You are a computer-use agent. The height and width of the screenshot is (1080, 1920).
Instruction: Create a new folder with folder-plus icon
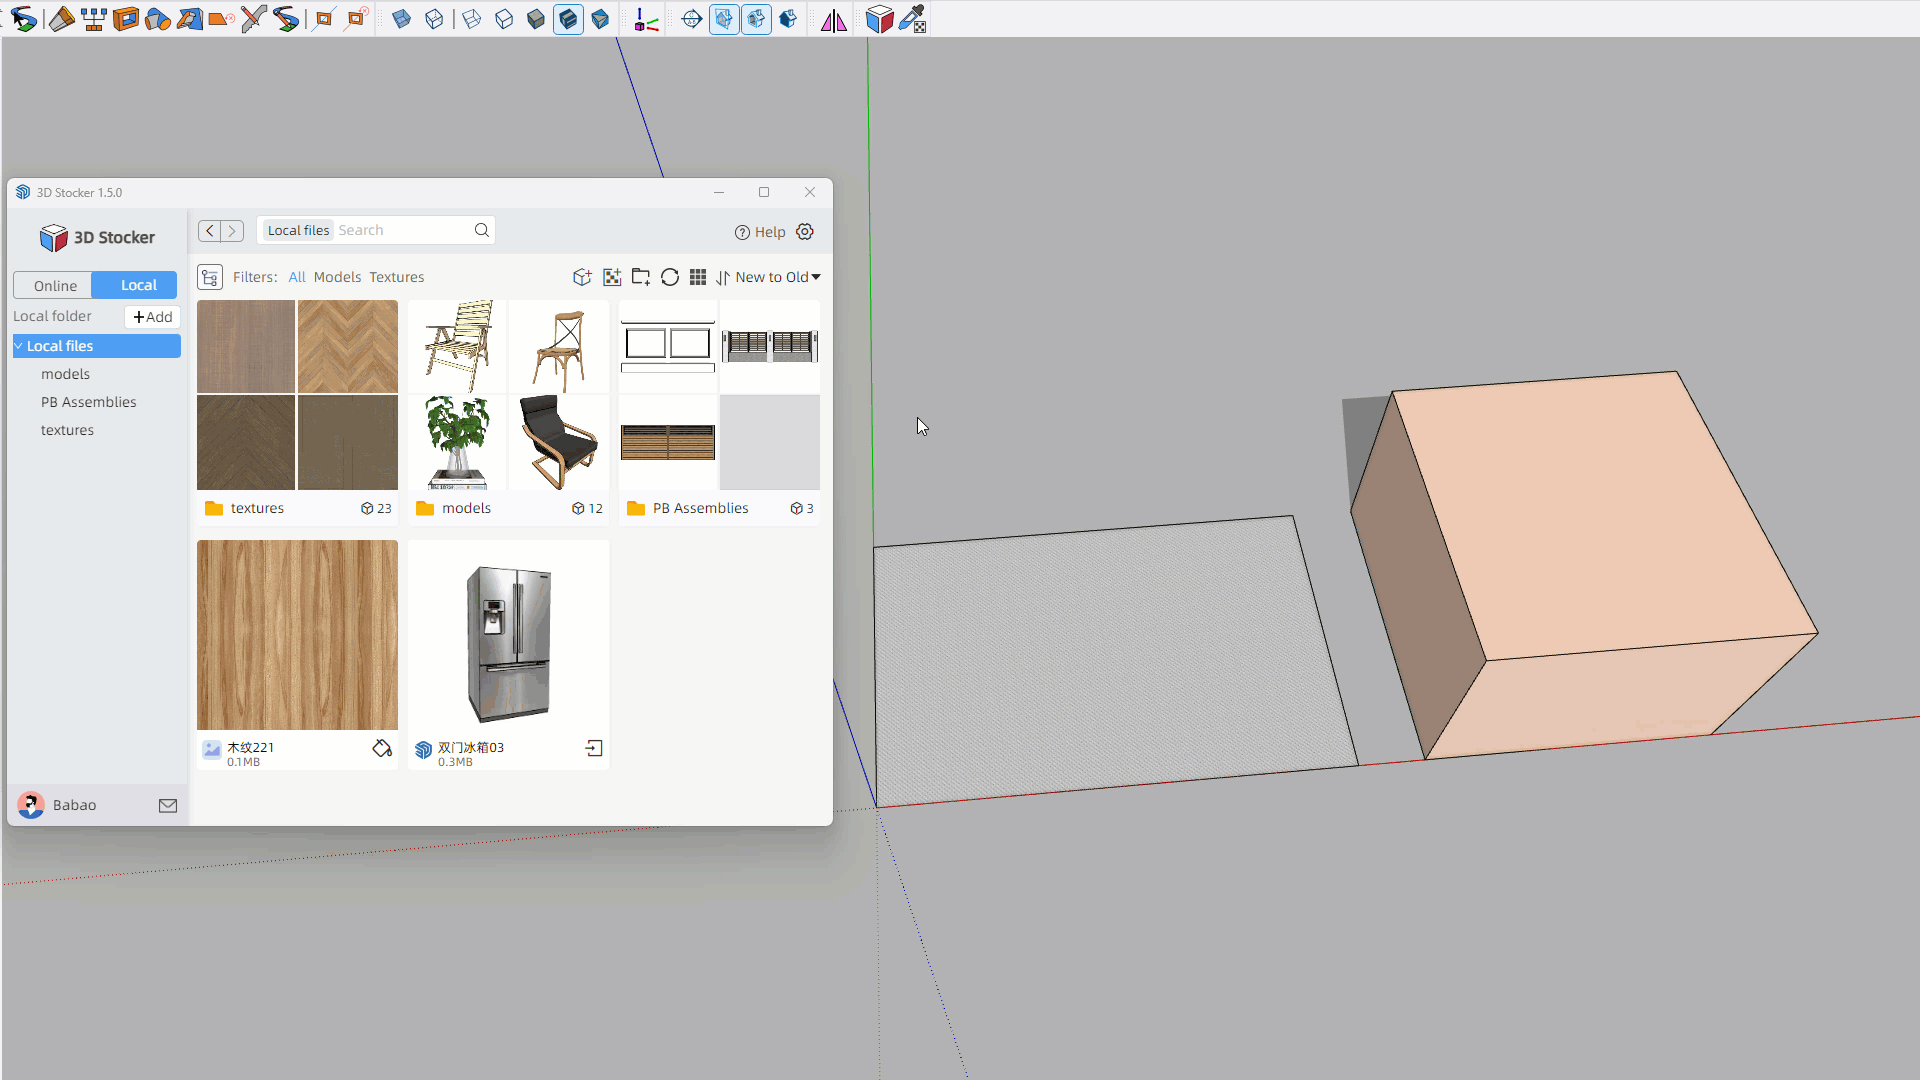point(641,277)
